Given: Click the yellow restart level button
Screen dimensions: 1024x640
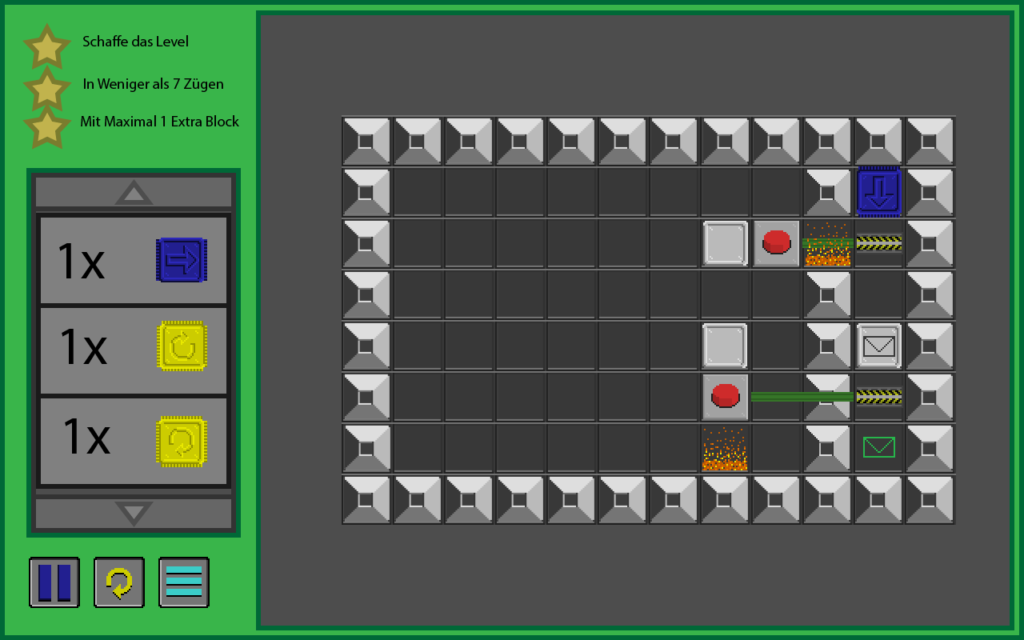Looking at the screenshot, I should (x=119, y=582).
